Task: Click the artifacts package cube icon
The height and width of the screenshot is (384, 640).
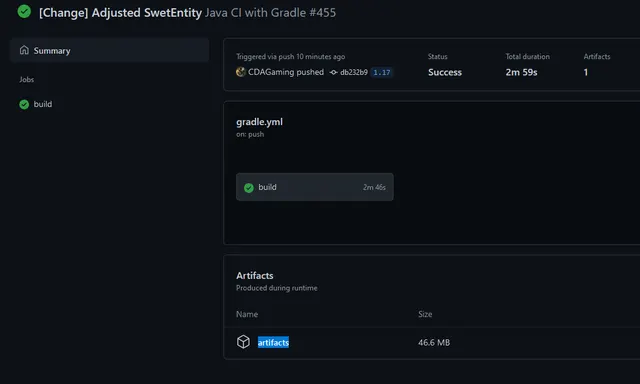Action: tap(243, 342)
